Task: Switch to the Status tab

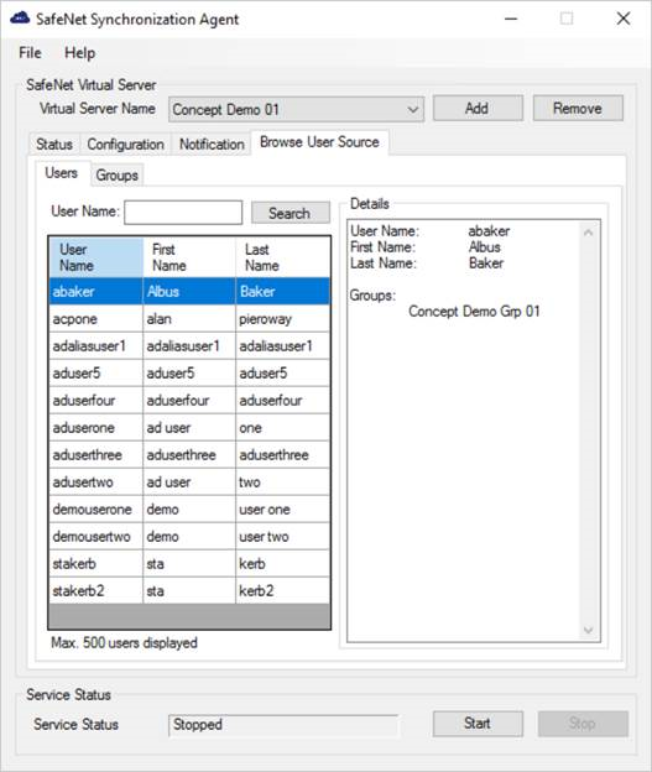Action: [x=54, y=144]
